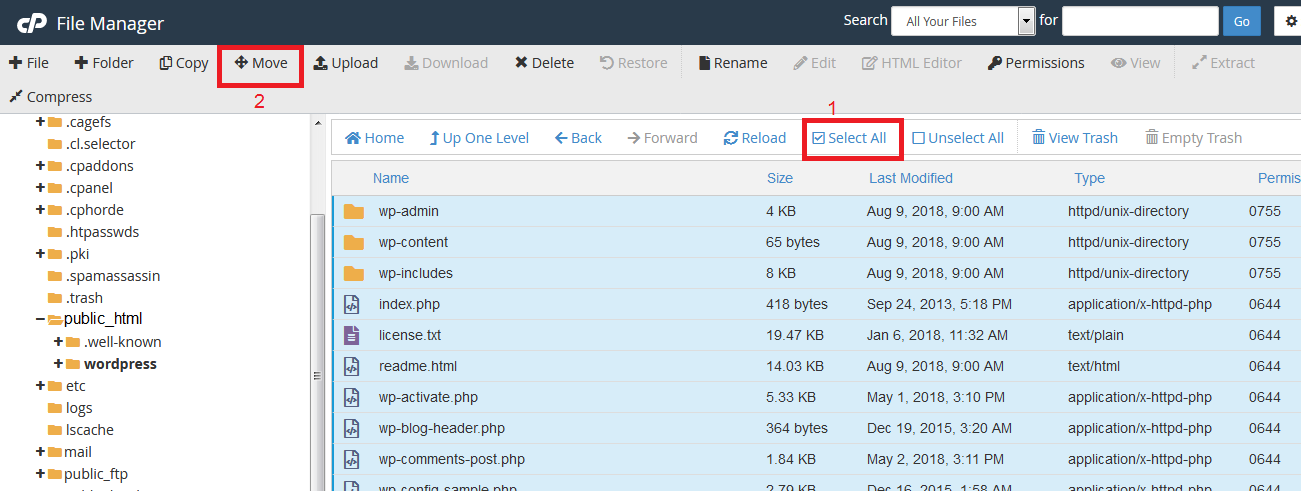
Task: Click the View toolbar button
Action: [x=1136, y=63]
